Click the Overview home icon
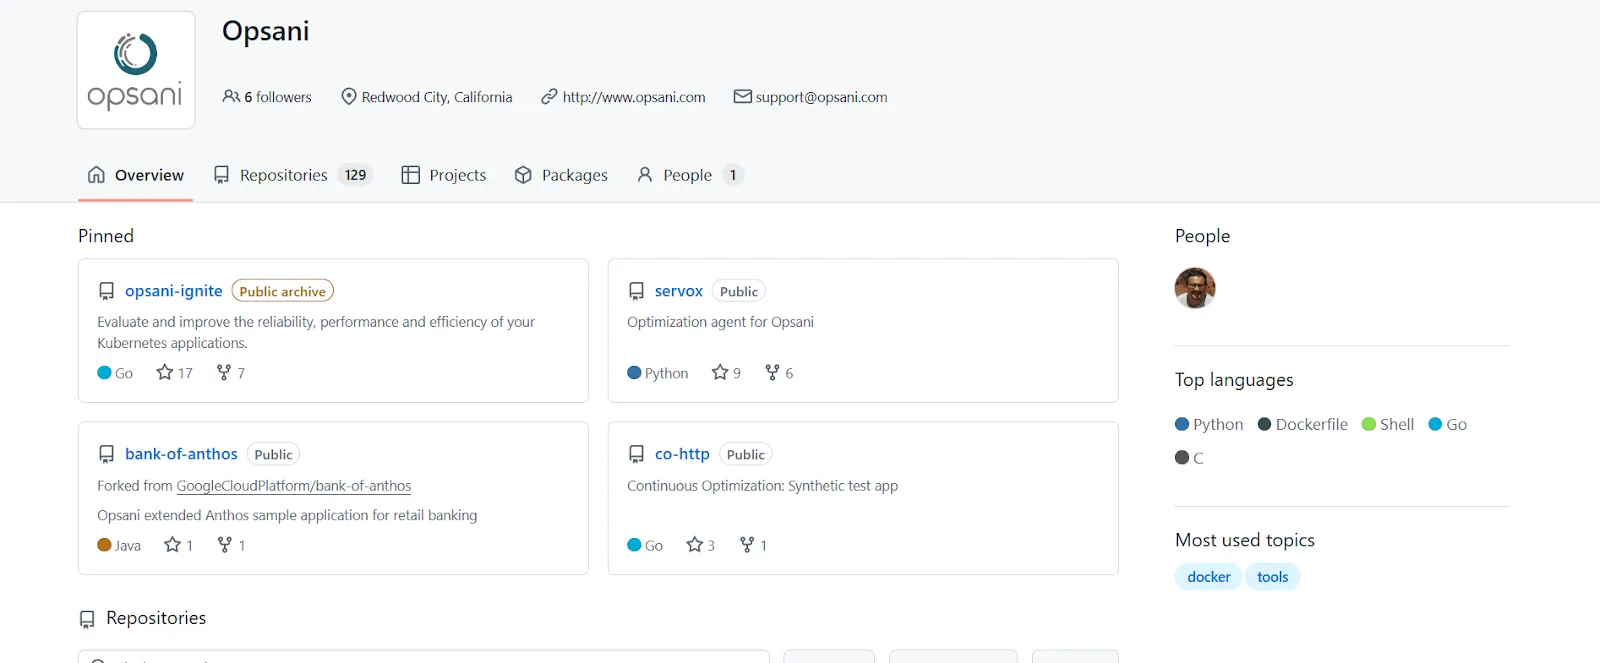1600x663 pixels. [x=96, y=175]
